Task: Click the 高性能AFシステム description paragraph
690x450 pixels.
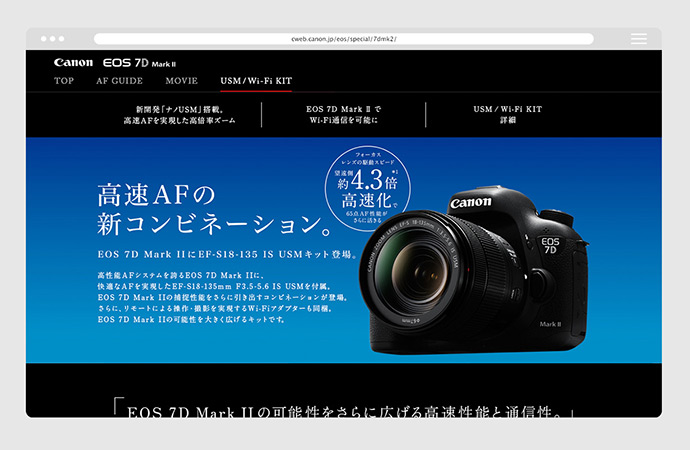Action: 222,297
